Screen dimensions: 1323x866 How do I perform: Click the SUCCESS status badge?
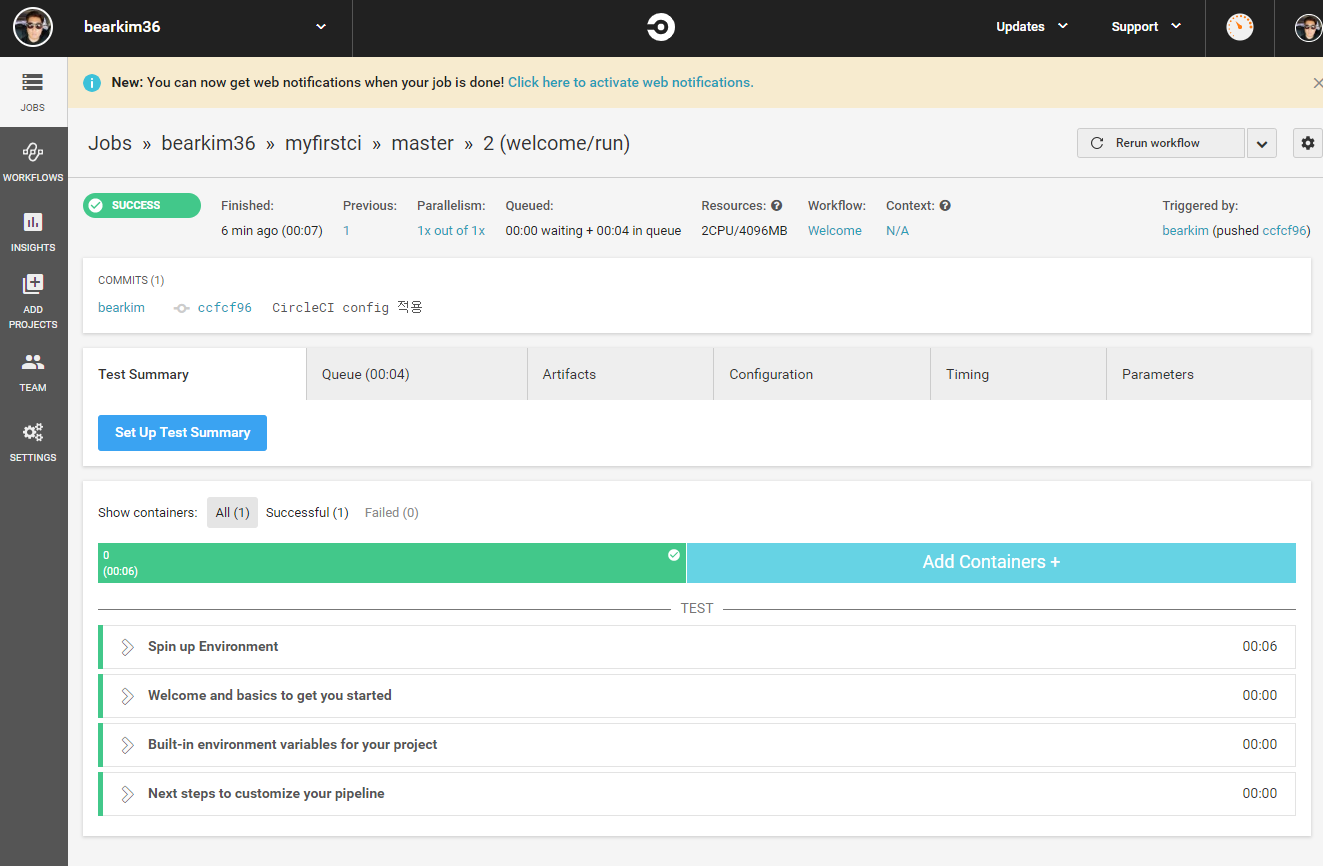tap(142, 205)
